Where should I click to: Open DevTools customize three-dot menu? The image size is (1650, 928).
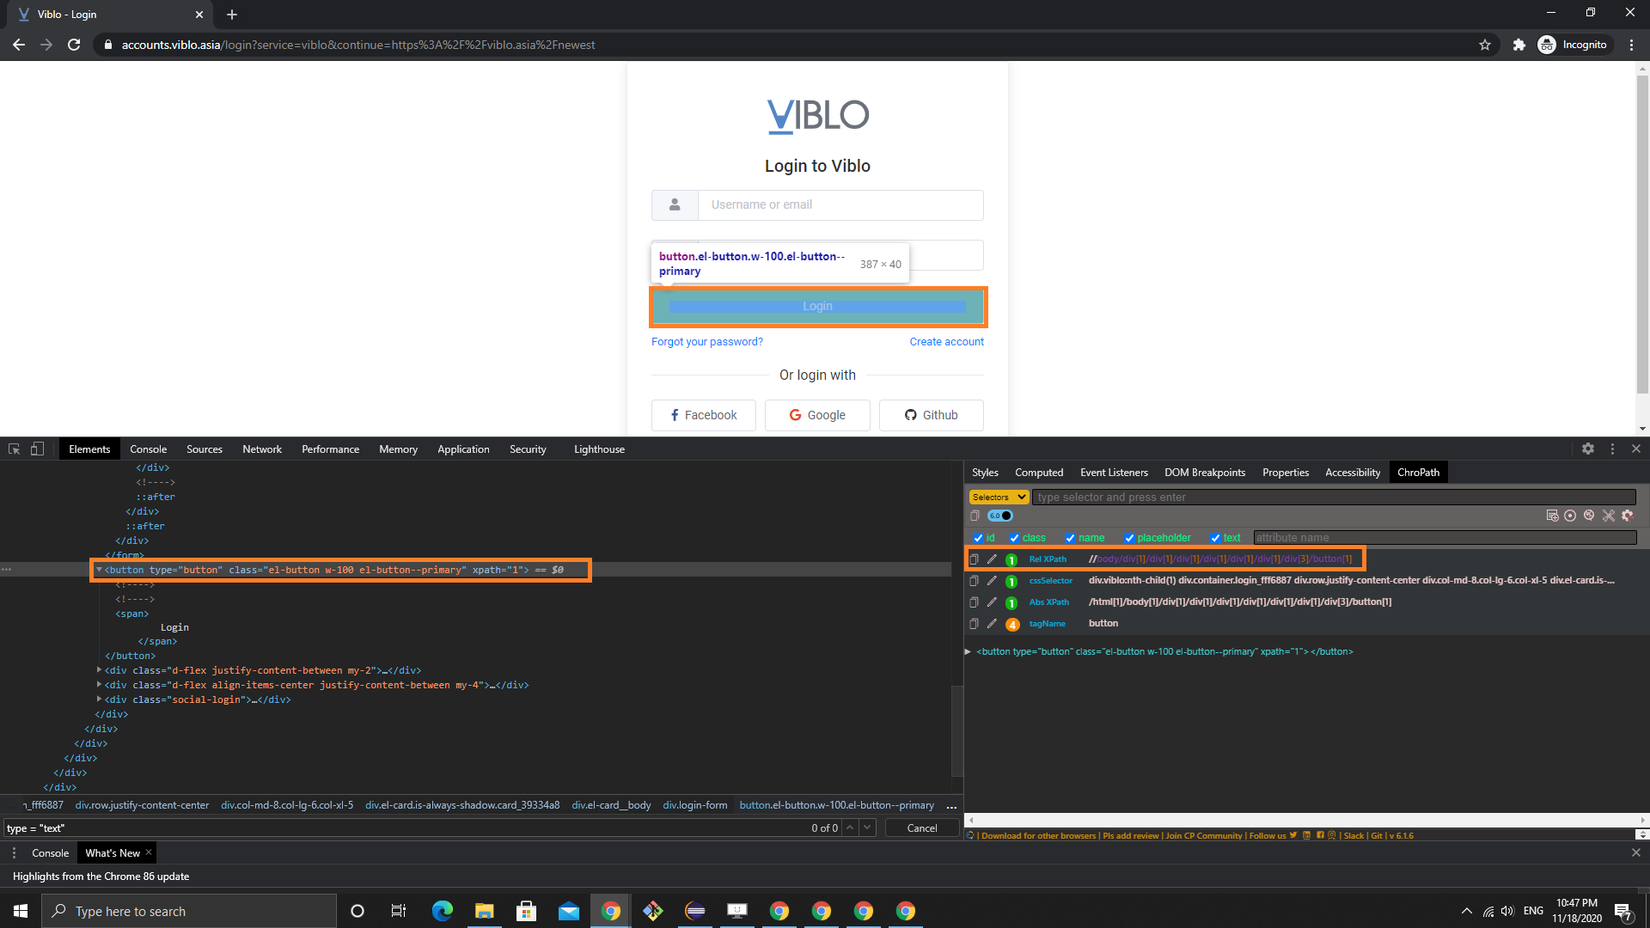point(1612,449)
